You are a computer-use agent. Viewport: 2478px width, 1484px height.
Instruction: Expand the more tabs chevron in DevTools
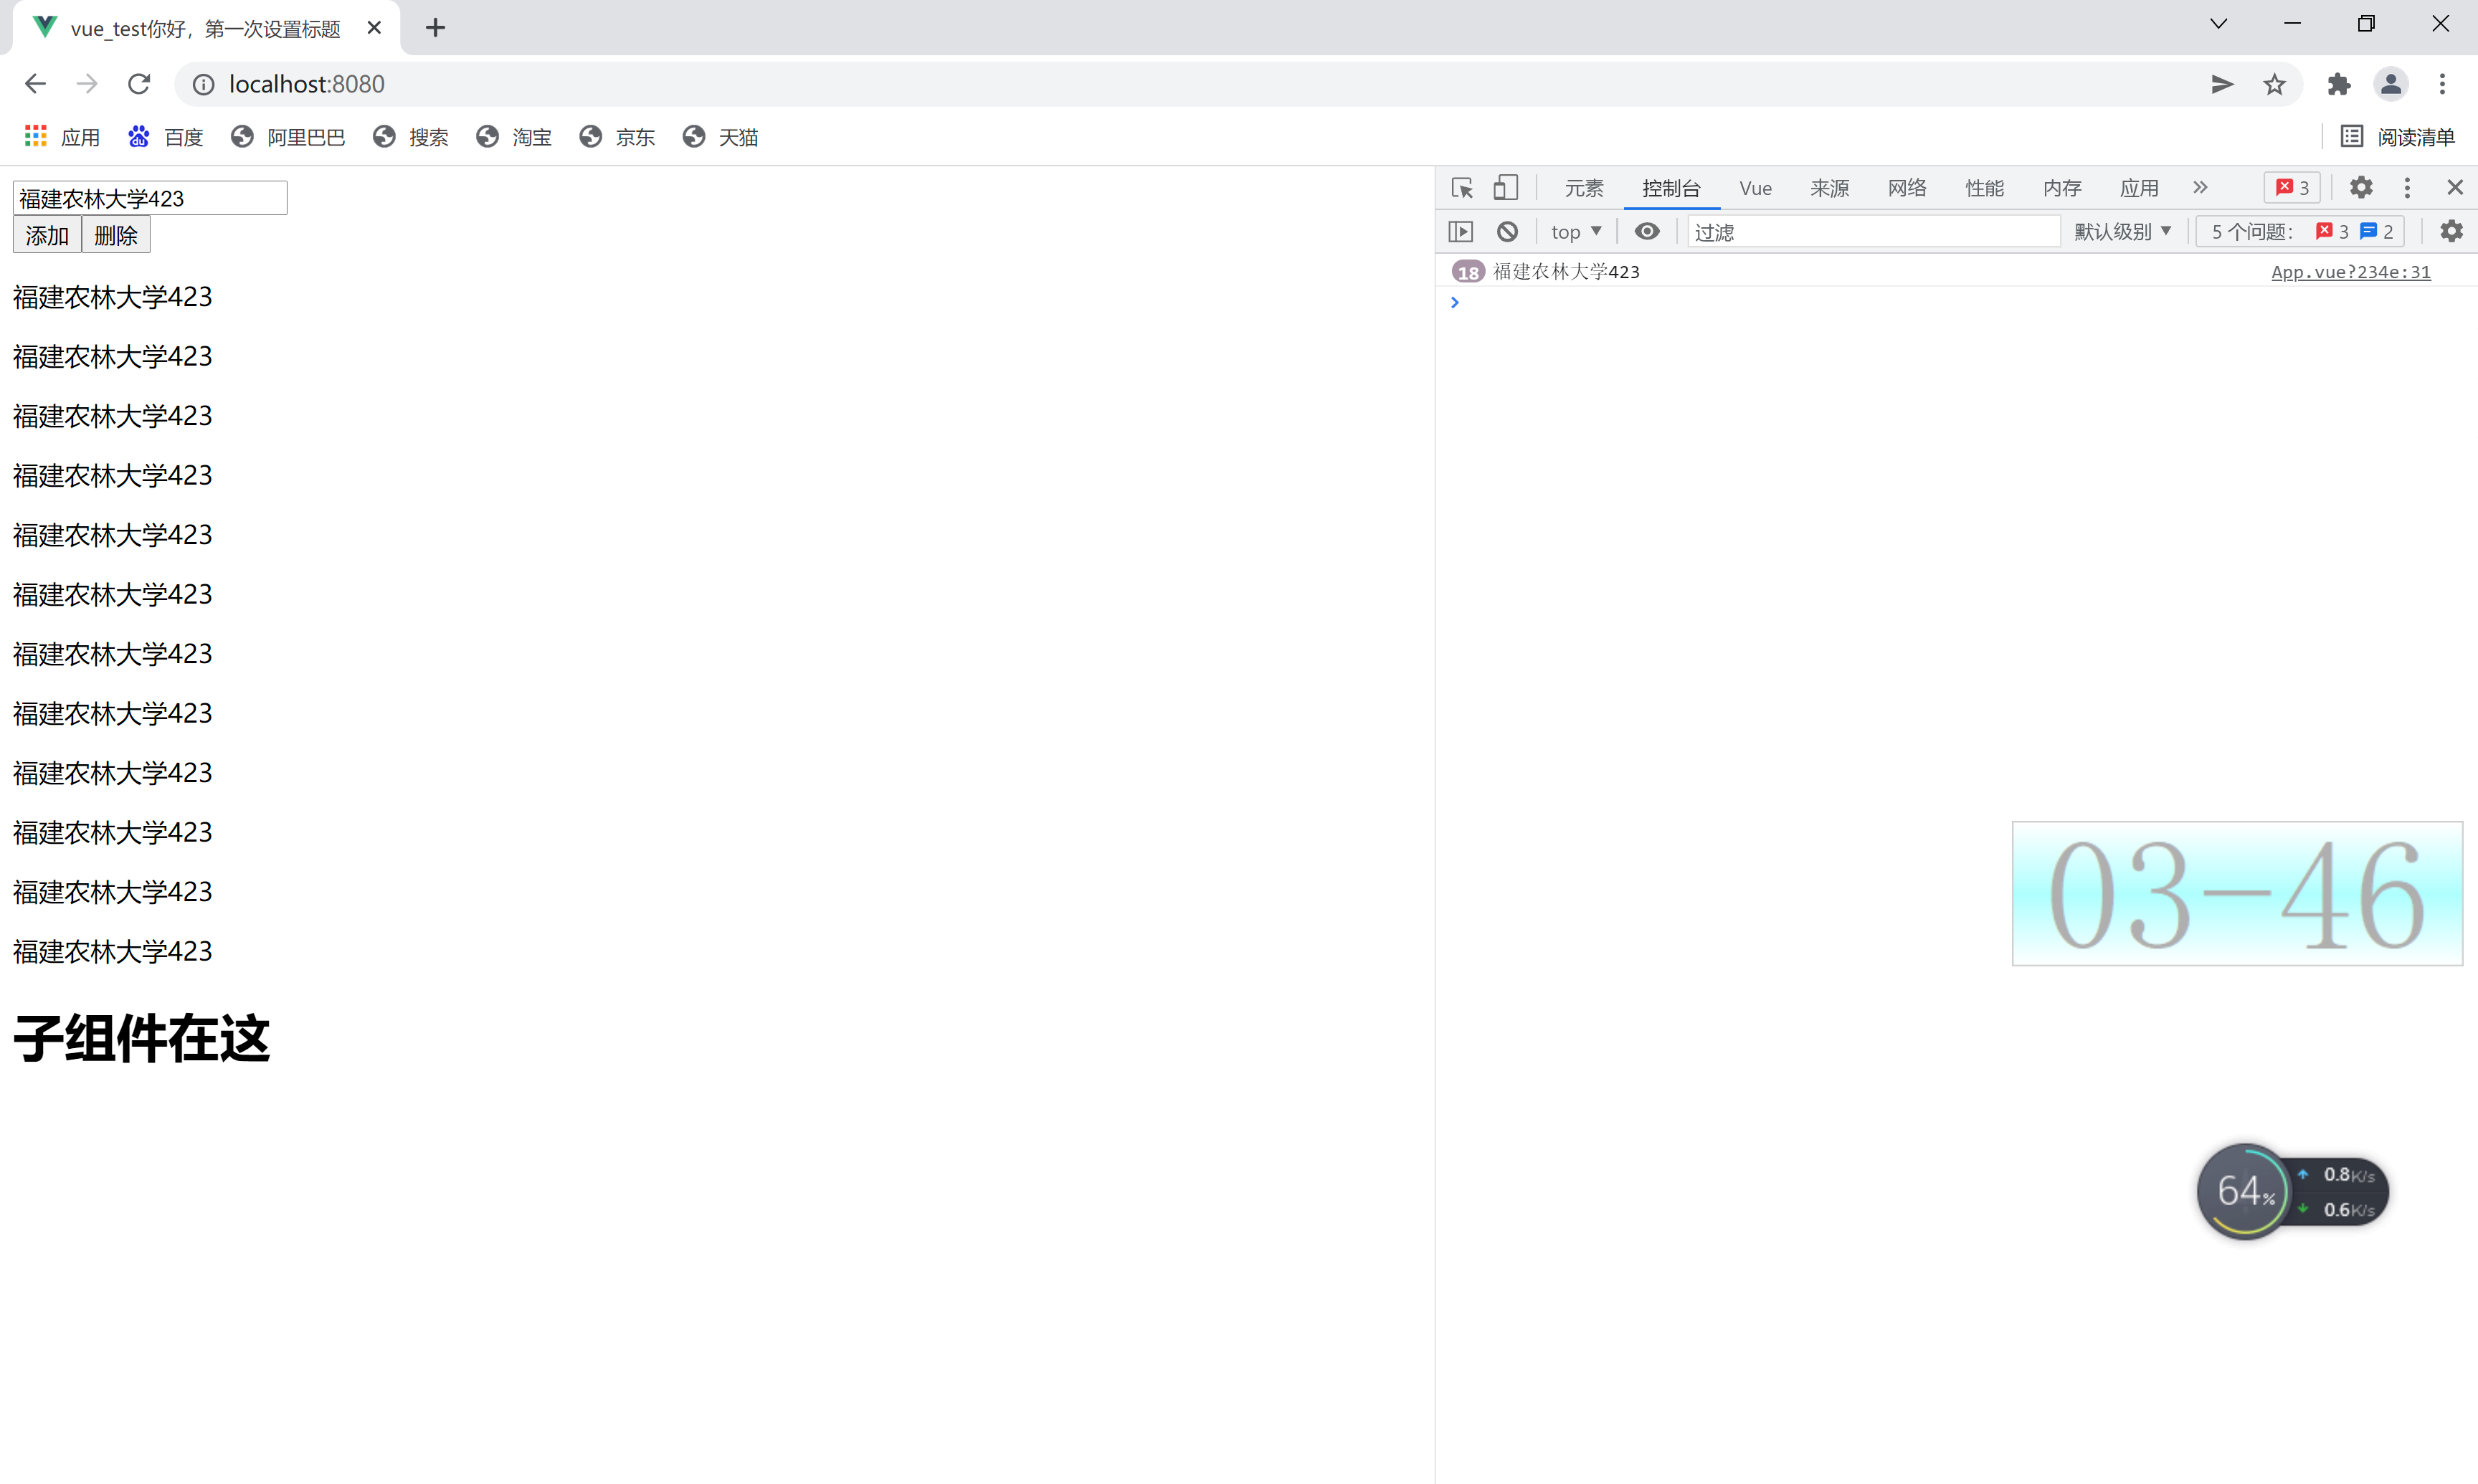coord(2201,187)
